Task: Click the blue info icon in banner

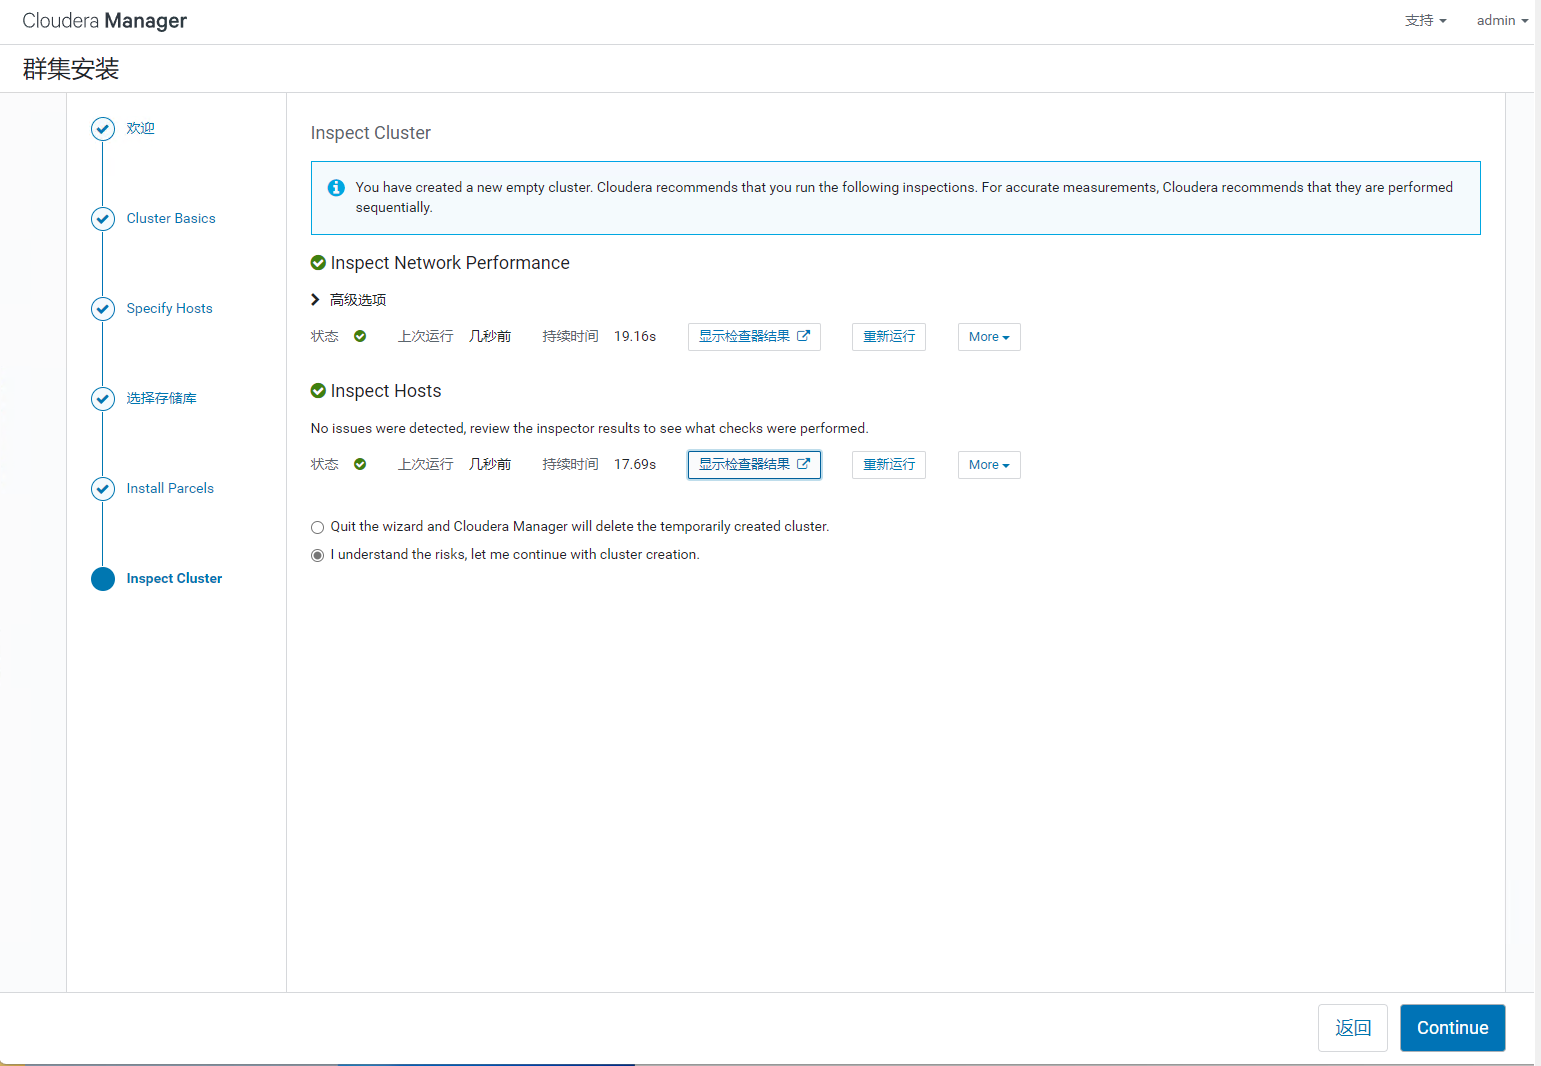Action: [x=337, y=188]
